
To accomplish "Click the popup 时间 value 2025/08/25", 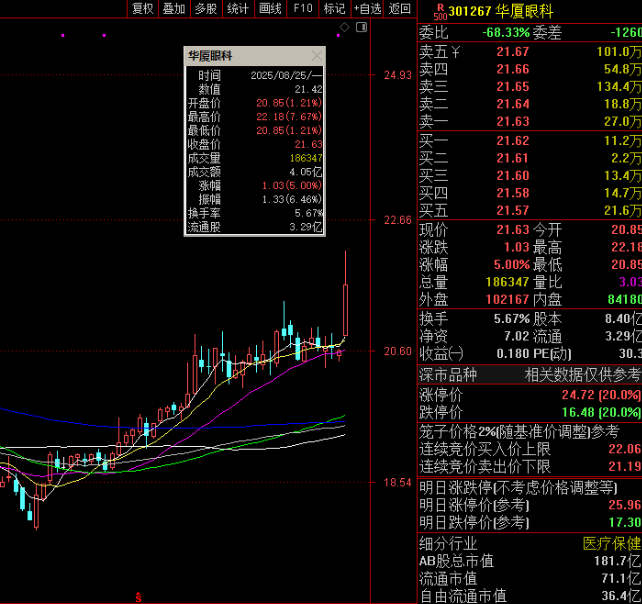I will click(286, 76).
